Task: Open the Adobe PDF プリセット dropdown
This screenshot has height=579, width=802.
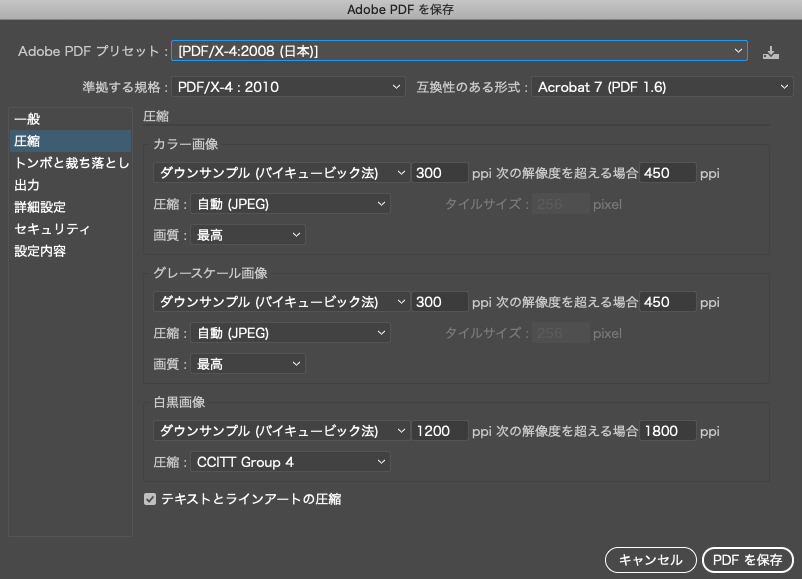Action: point(459,51)
